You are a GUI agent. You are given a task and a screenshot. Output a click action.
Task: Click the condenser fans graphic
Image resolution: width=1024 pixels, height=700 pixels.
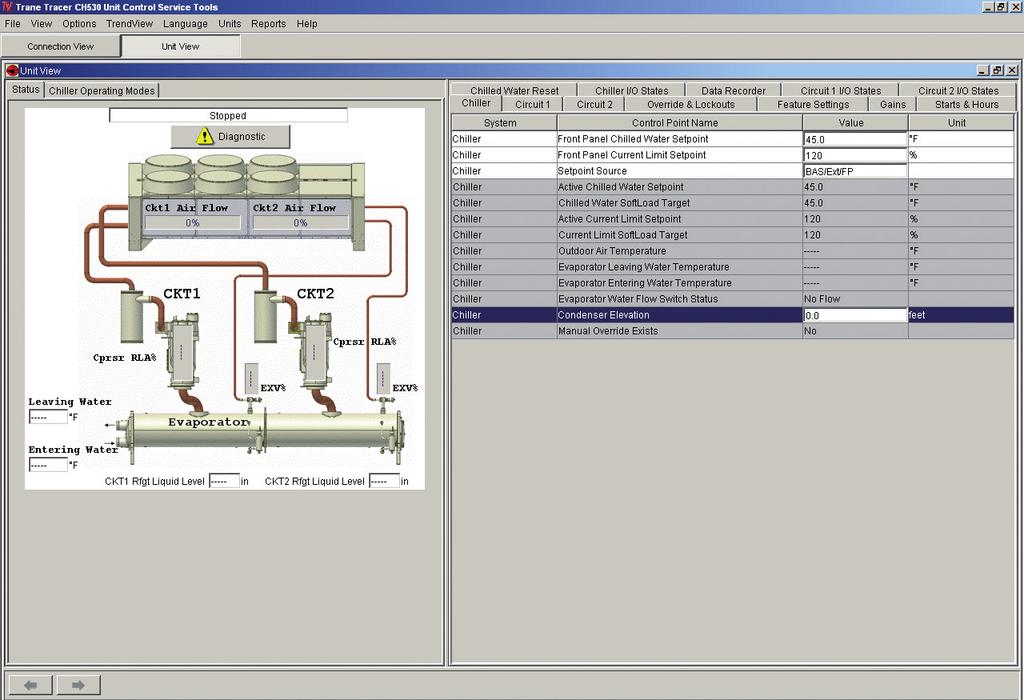click(x=220, y=174)
